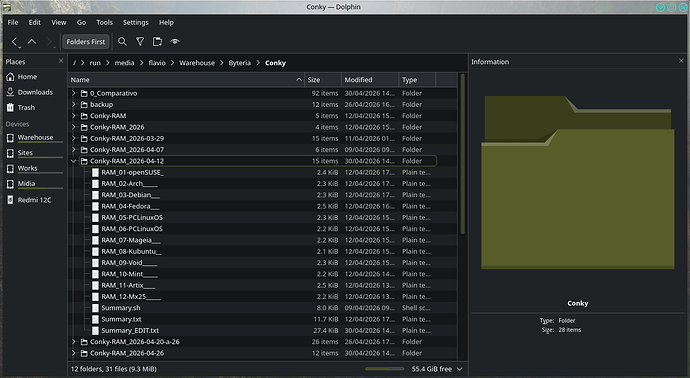Select file RAM_05-PCLinuxOS icon

[x=95, y=218]
